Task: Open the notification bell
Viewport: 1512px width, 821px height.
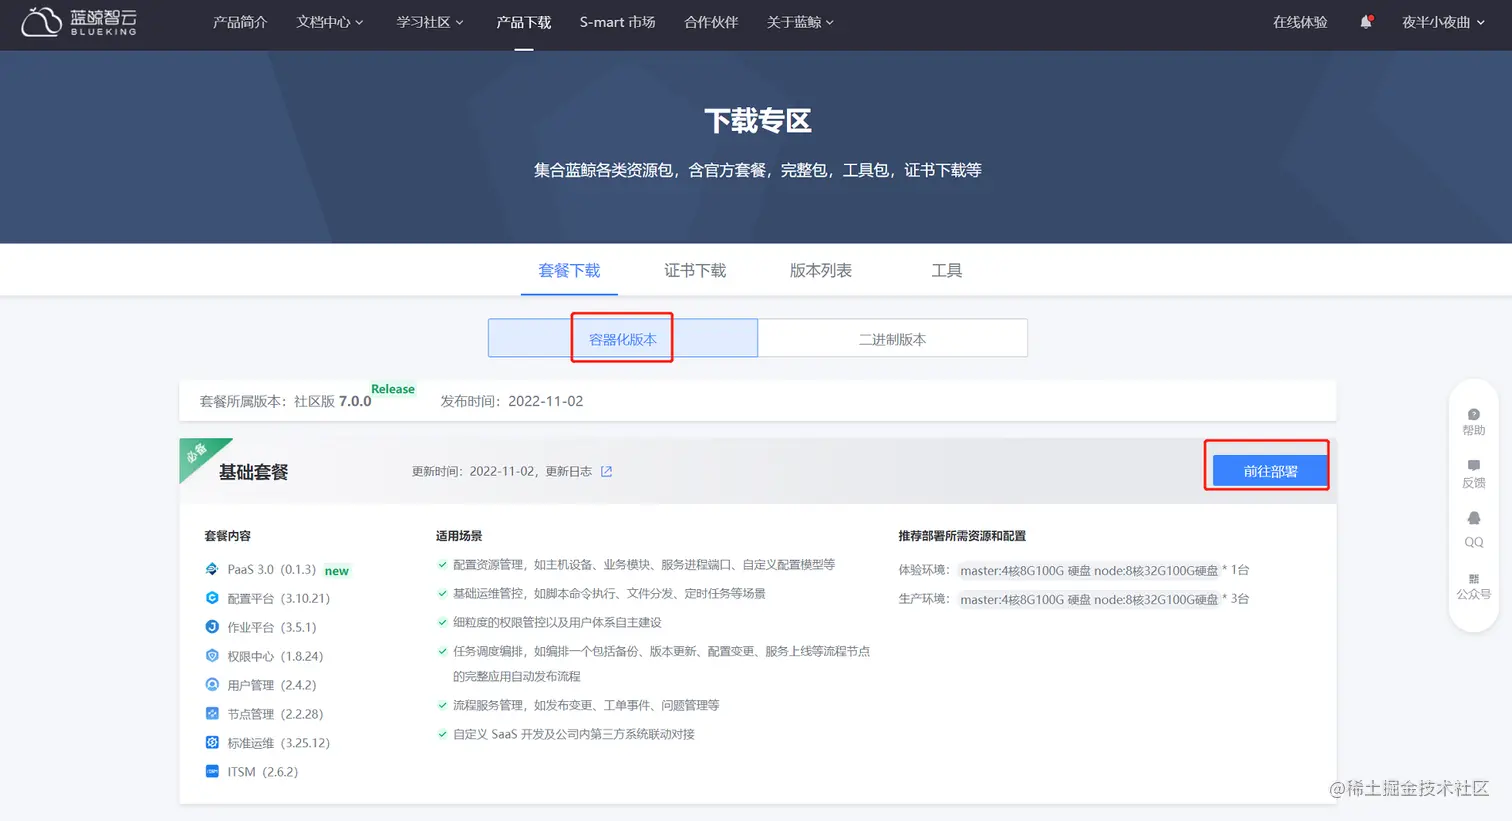Action: [x=1366, y=22]
